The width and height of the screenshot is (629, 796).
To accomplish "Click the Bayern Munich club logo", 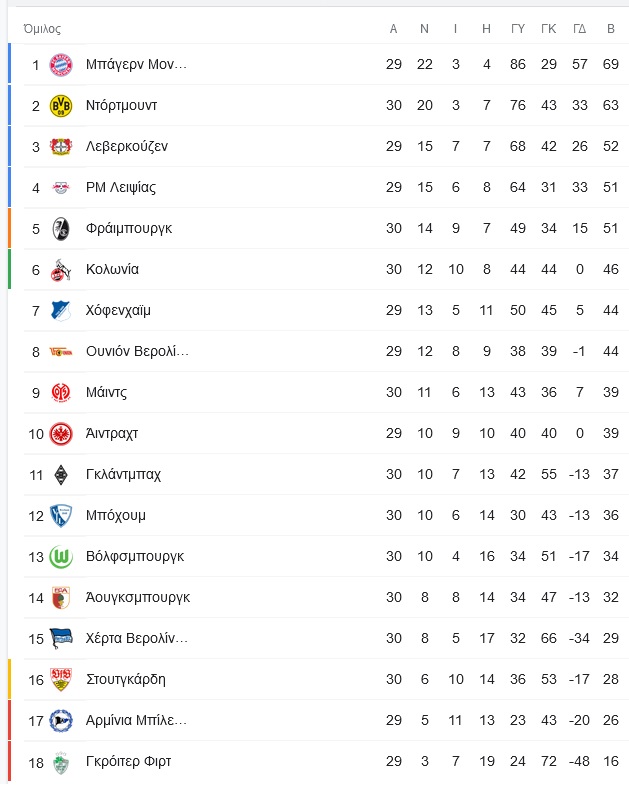I will pos(61,65).
